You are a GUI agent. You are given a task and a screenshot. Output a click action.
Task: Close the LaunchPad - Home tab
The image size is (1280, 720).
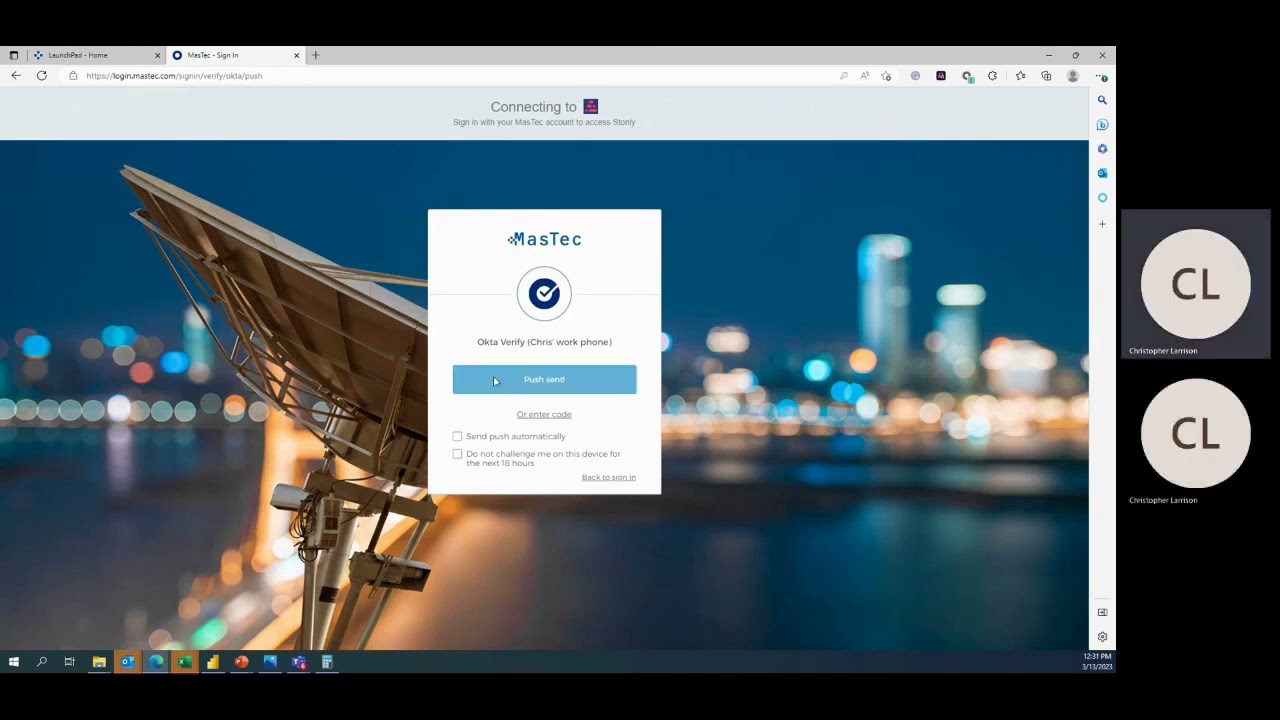point(157,55)
